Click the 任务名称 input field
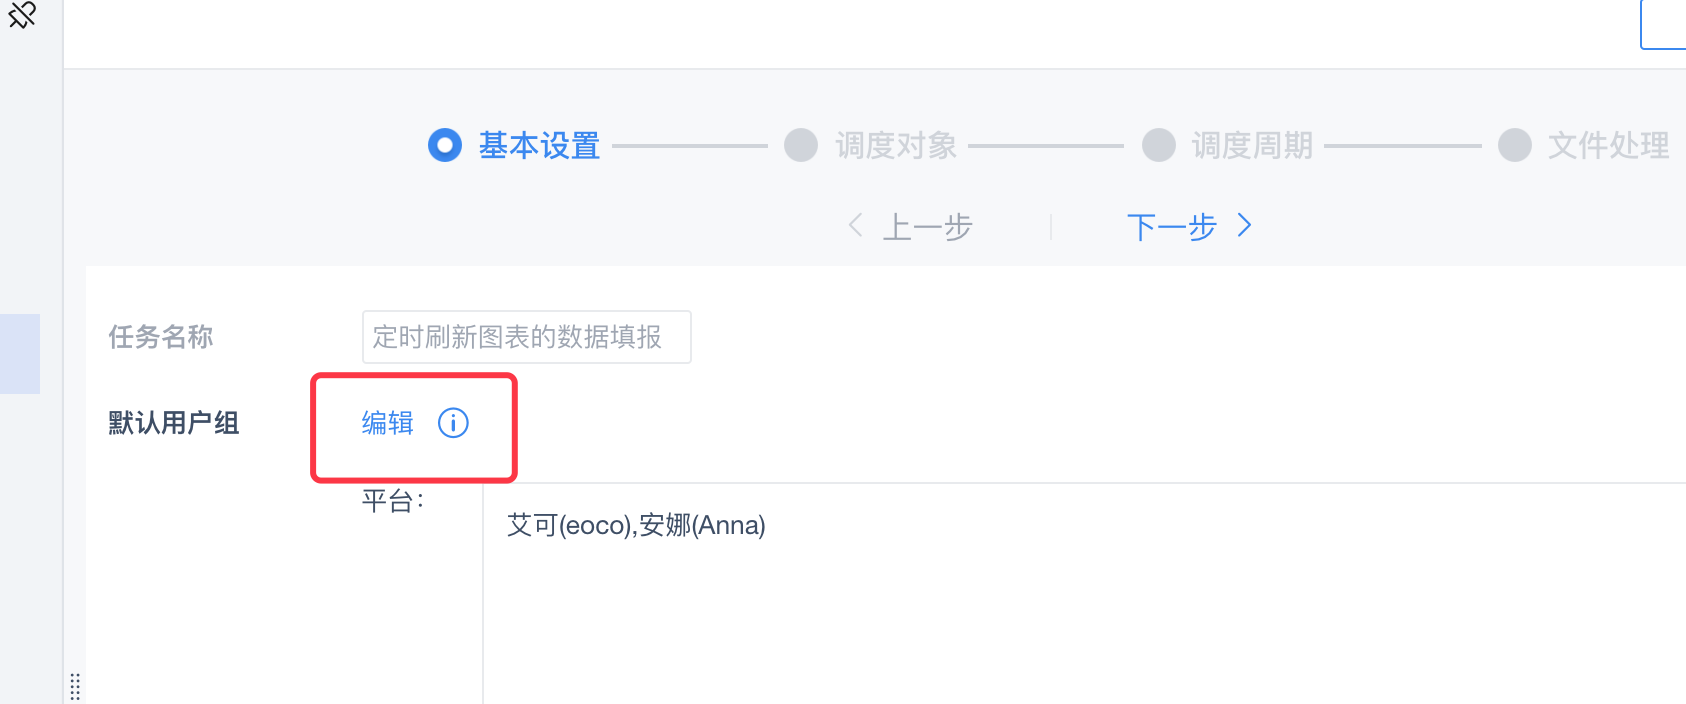 coord(526,337)
